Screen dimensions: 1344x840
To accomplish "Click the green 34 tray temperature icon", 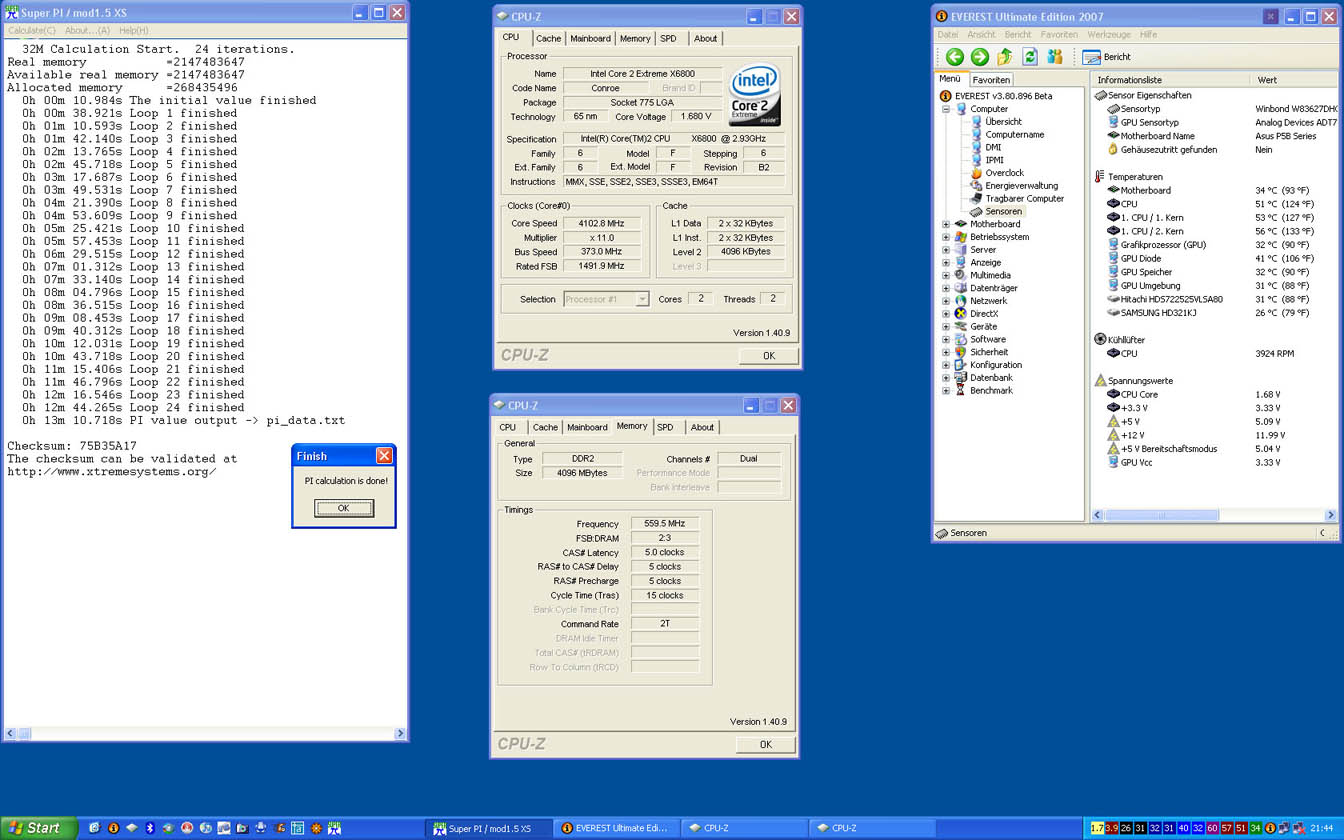I will (x=1256, y=828).
